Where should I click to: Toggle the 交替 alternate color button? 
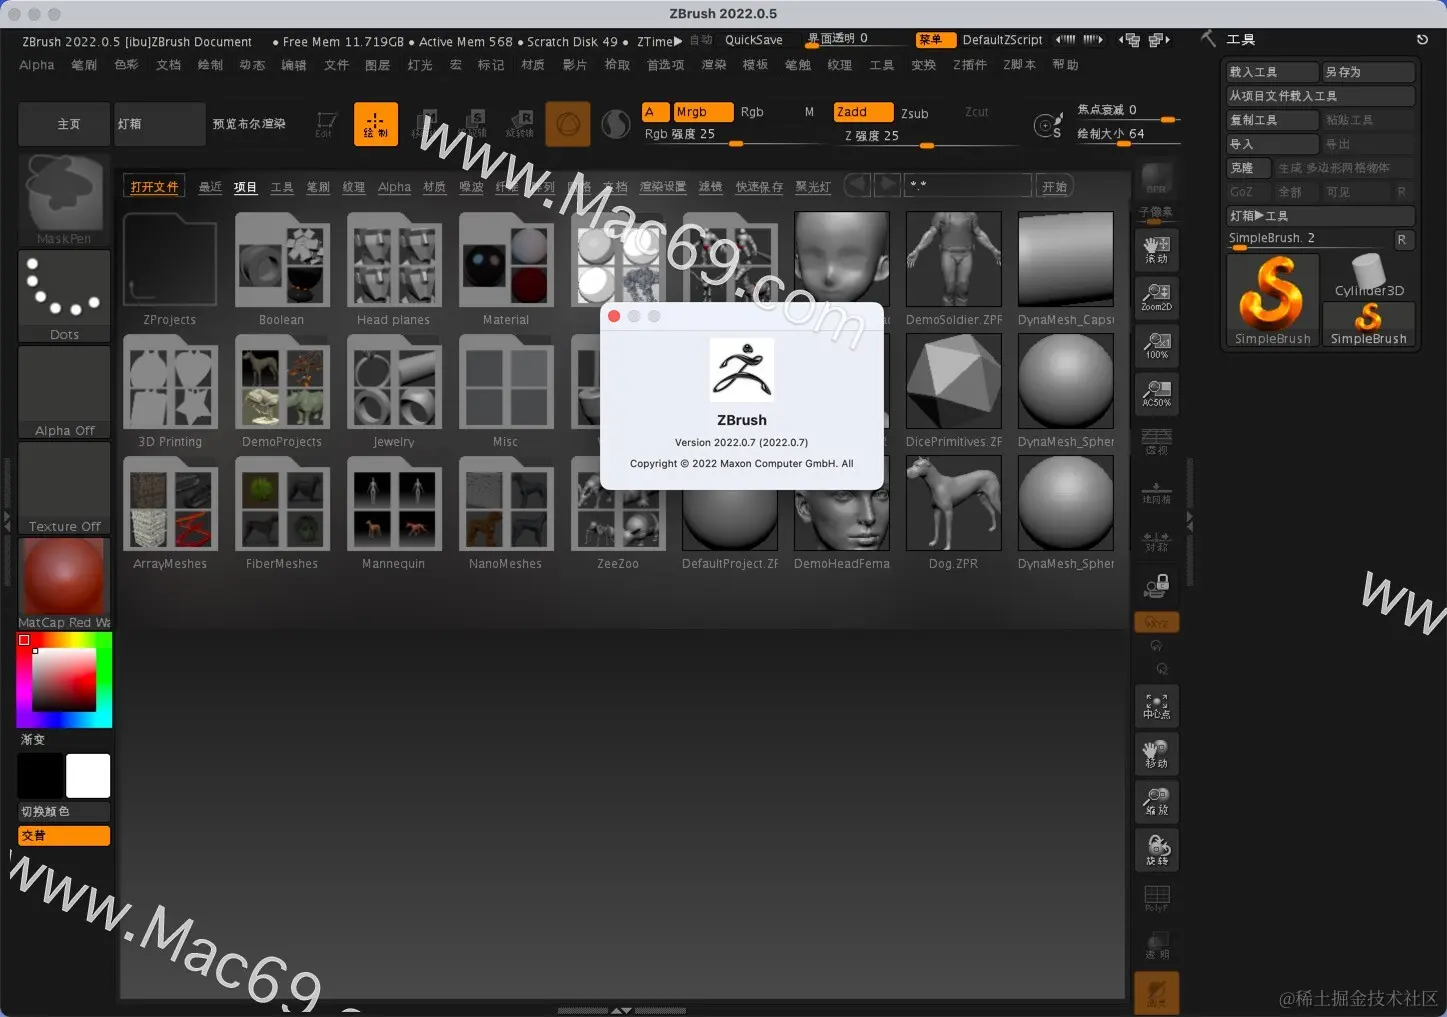coord(64,836)
